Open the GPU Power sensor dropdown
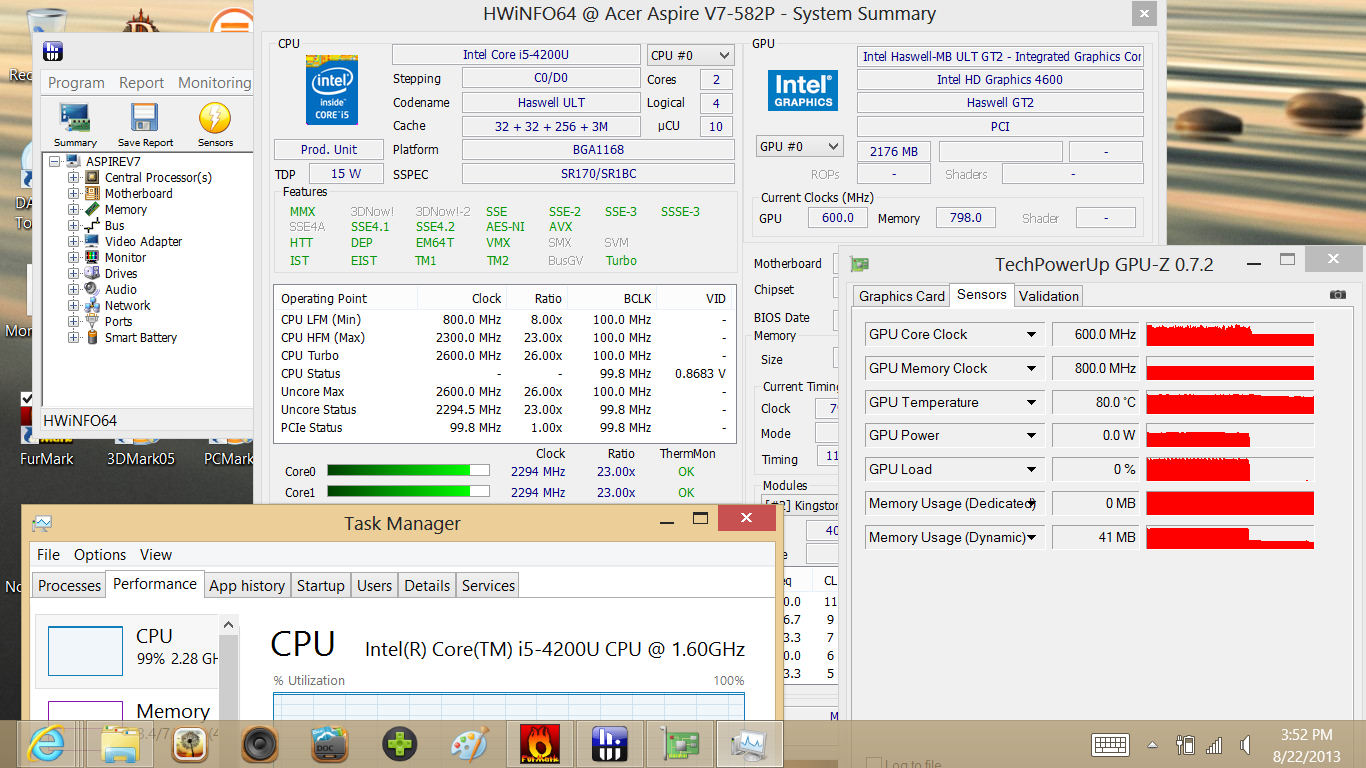This screenshot has width=1366, height=768. [x=1031, y=436]
